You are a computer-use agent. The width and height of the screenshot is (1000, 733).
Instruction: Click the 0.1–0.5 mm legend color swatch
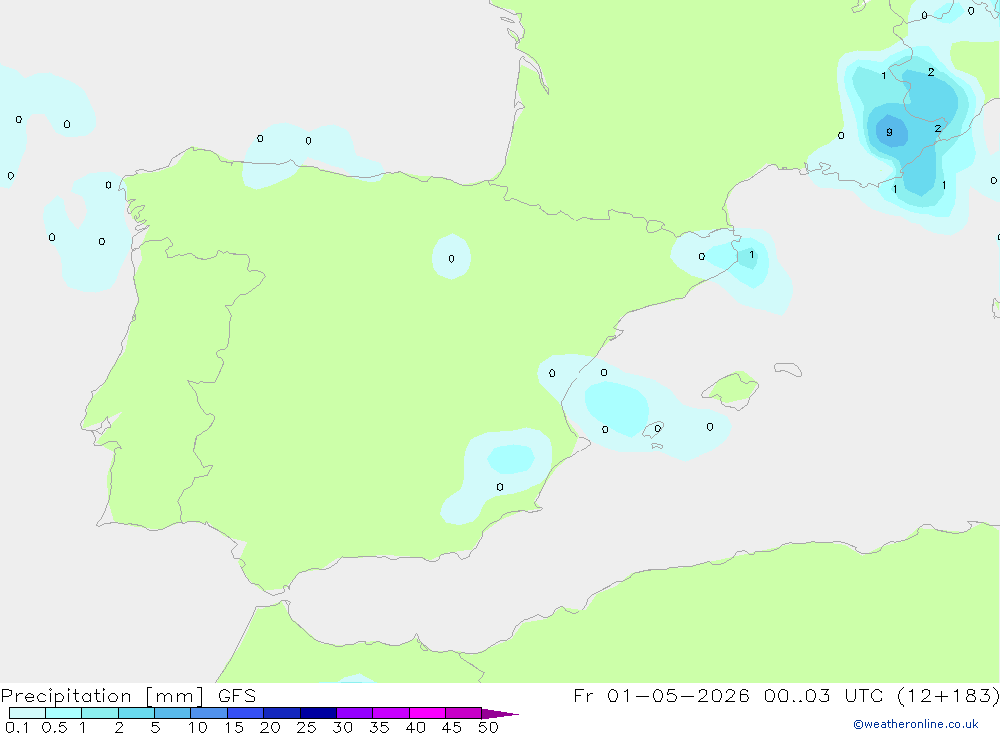point(27,713)
